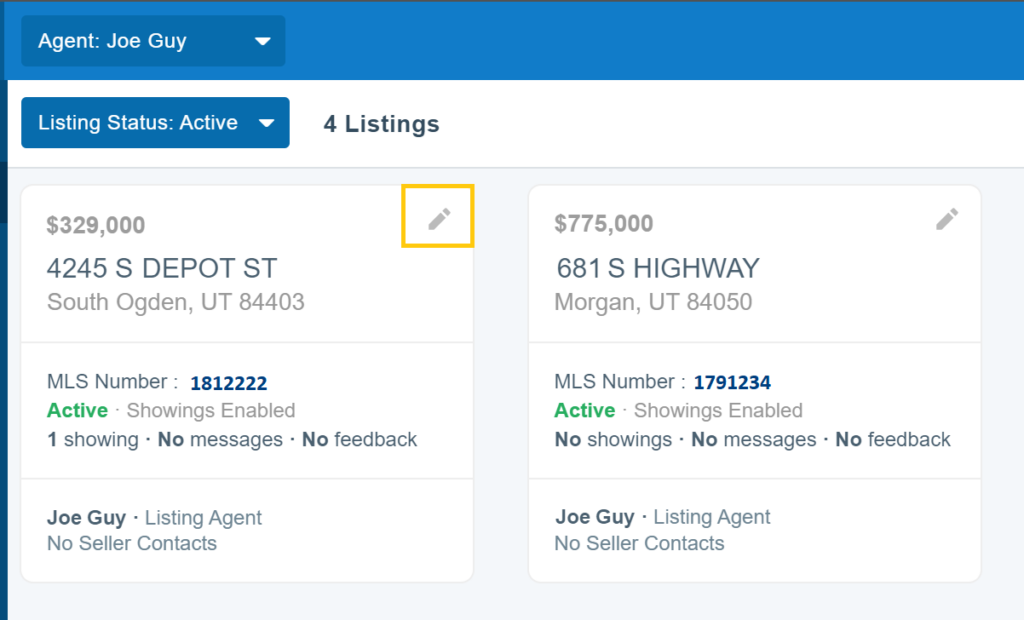Click the edit pencil on 4245 S Depot St listing
The height and width of the screenshot is (620, 1024).
(x=439, y=219)
